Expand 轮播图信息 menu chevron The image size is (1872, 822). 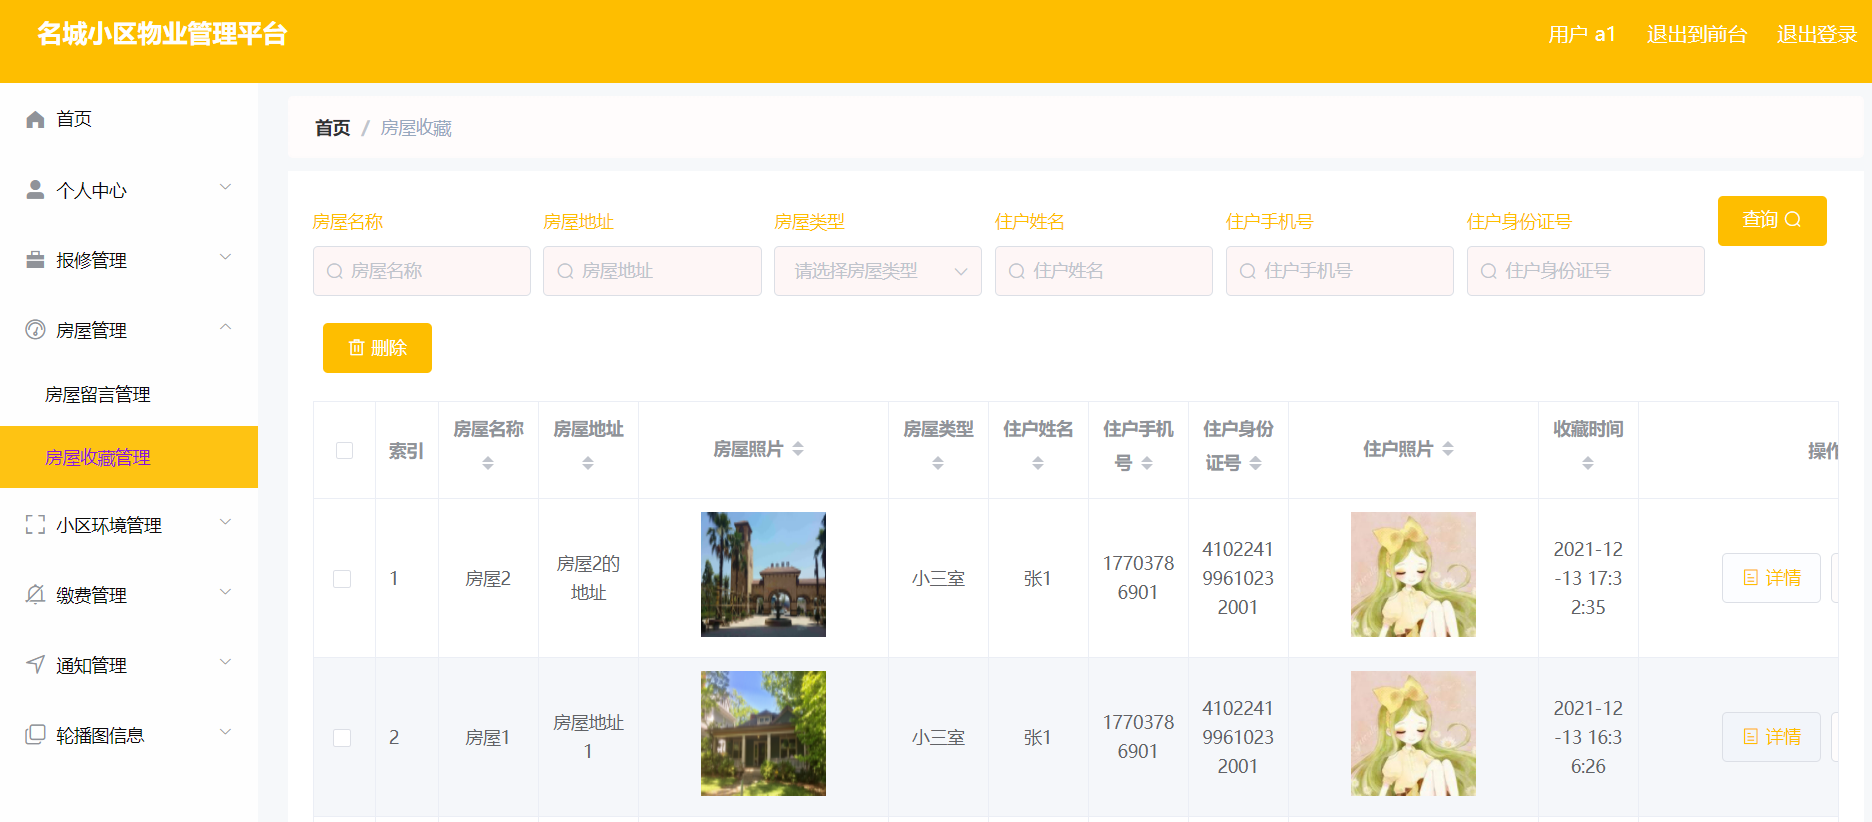pyautogui.click(x=226, y=732)
